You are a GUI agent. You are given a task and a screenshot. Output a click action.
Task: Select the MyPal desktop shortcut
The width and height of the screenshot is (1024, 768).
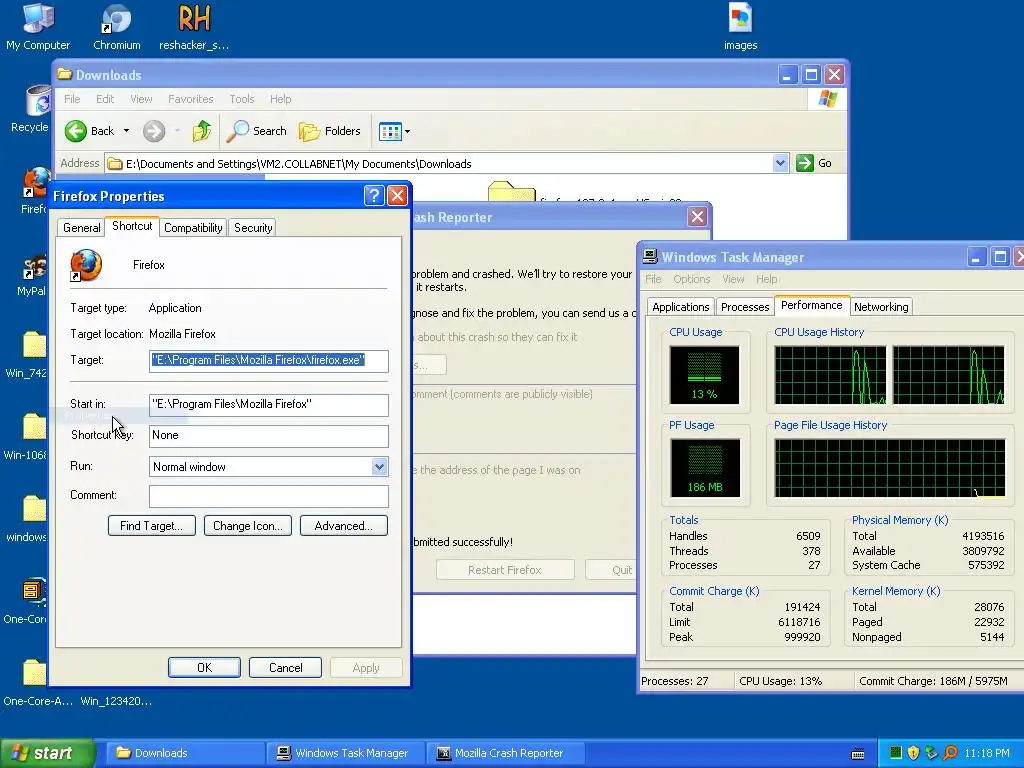point(32,275)
